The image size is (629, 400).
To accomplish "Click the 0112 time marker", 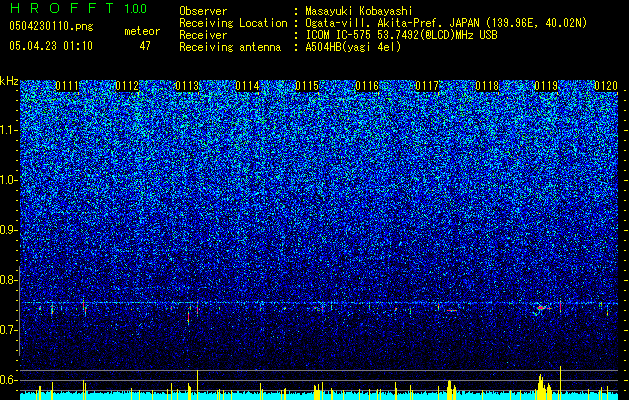I will (x=127, y=86).
